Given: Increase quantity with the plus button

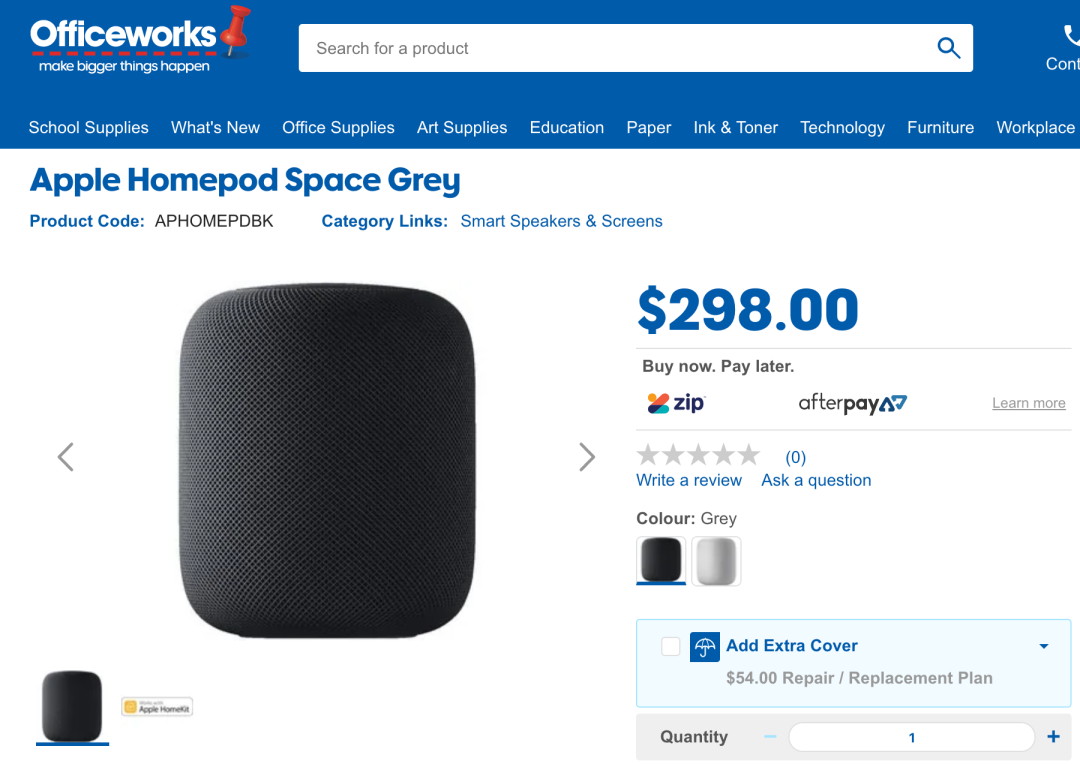Looking at the screenshot, I should coord(1053,736).
